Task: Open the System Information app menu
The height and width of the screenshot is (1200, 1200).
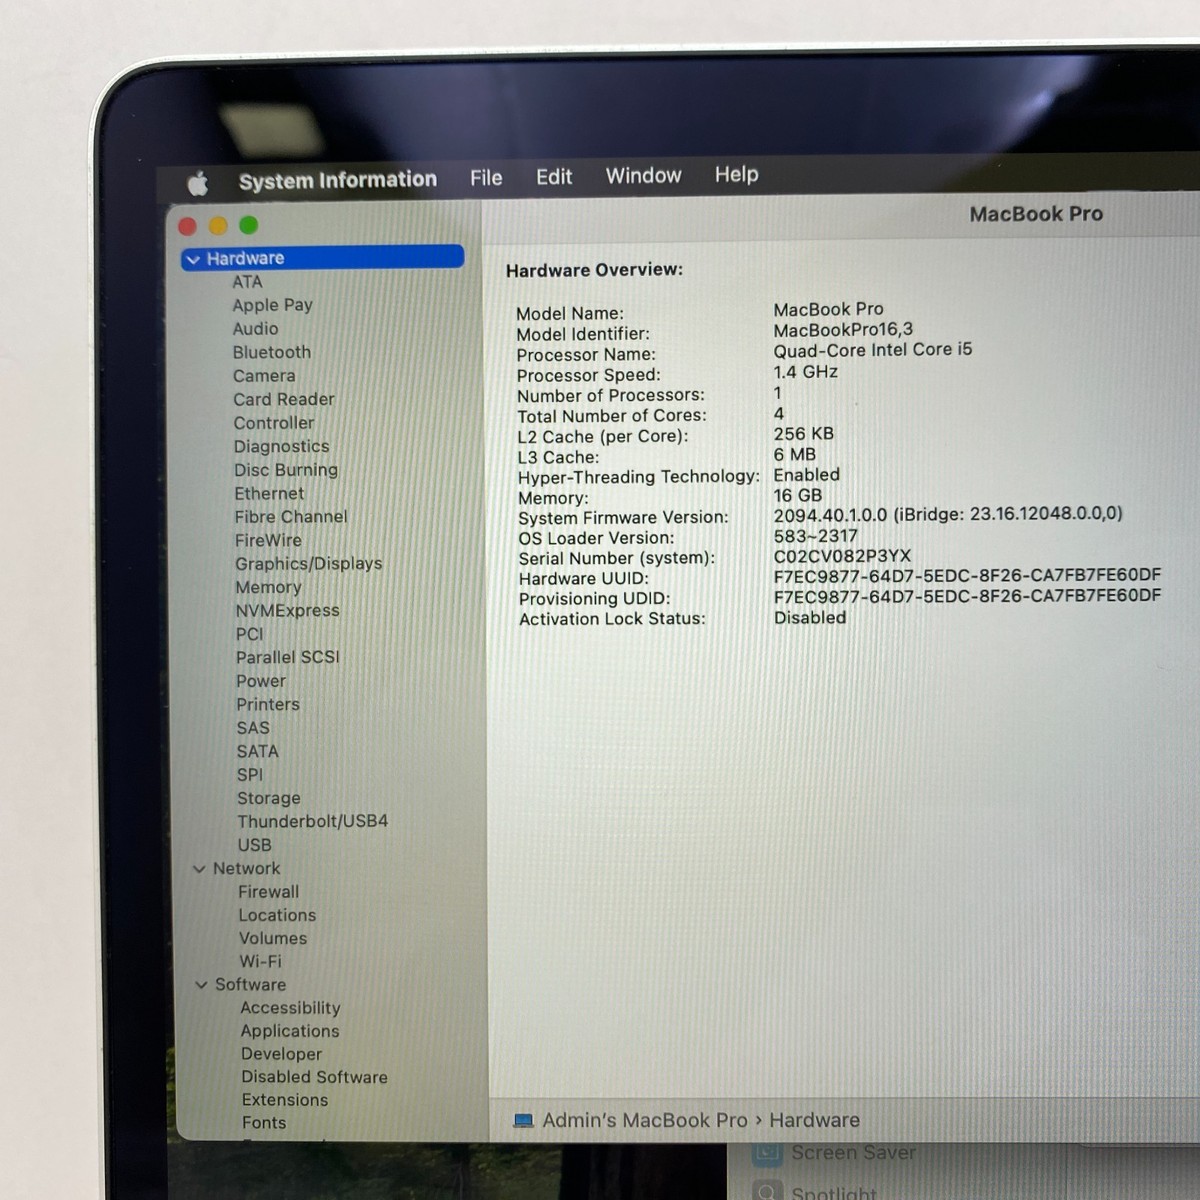Action: (x=338, y=180)
